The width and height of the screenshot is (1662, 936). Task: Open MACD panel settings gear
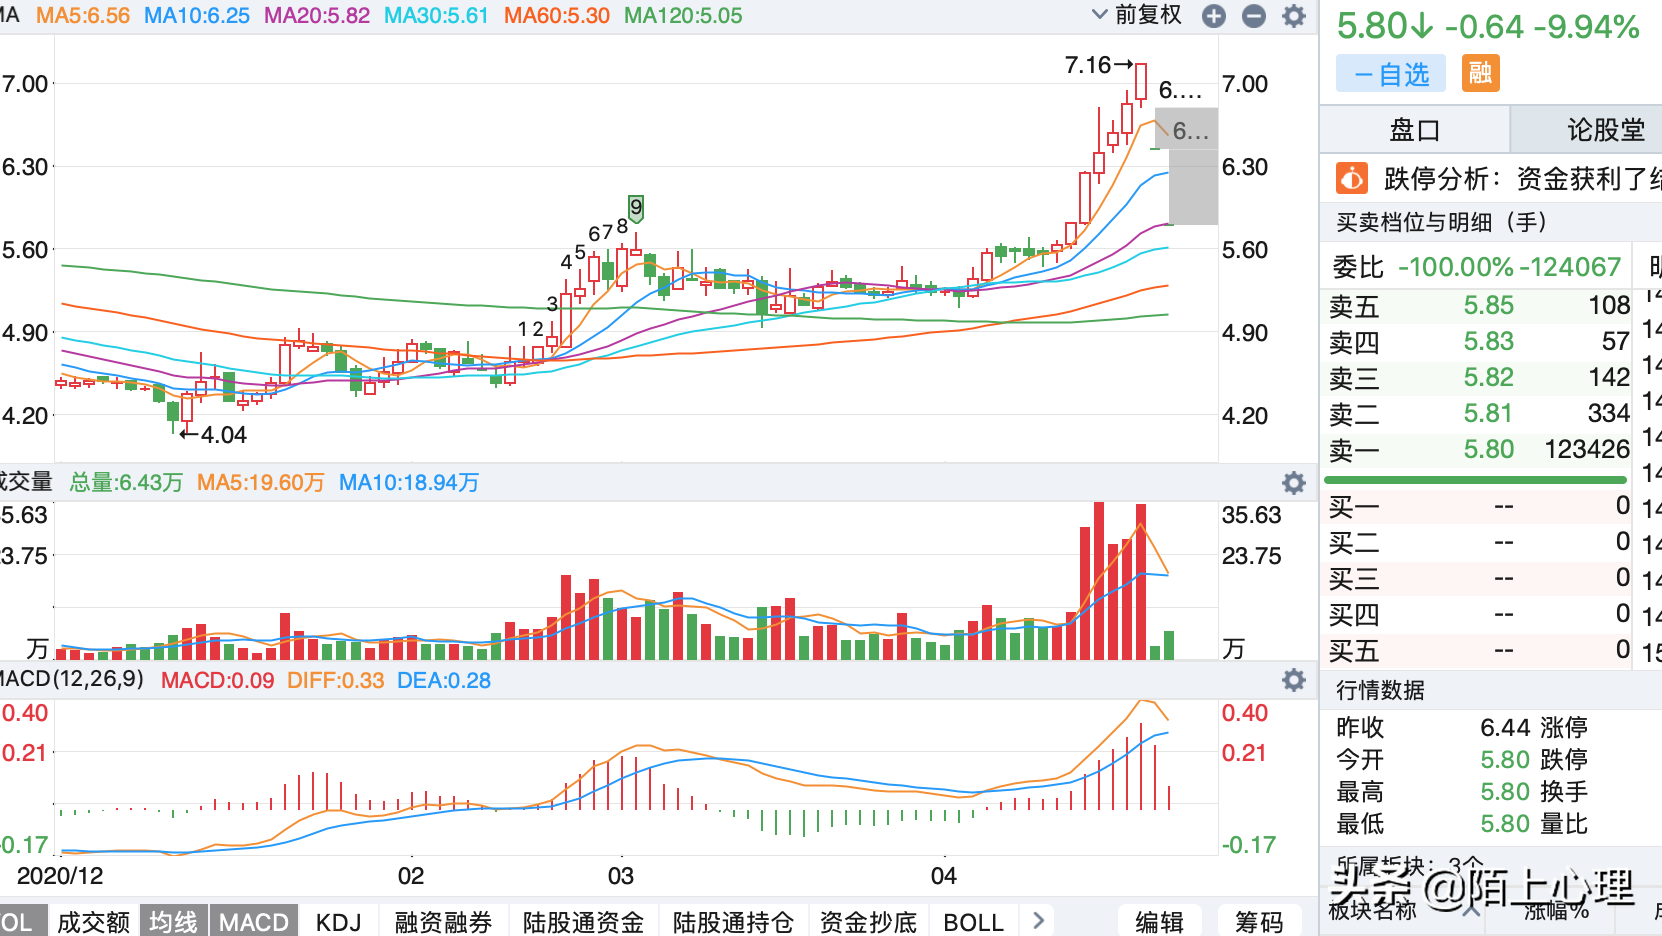click(1294, 680)
